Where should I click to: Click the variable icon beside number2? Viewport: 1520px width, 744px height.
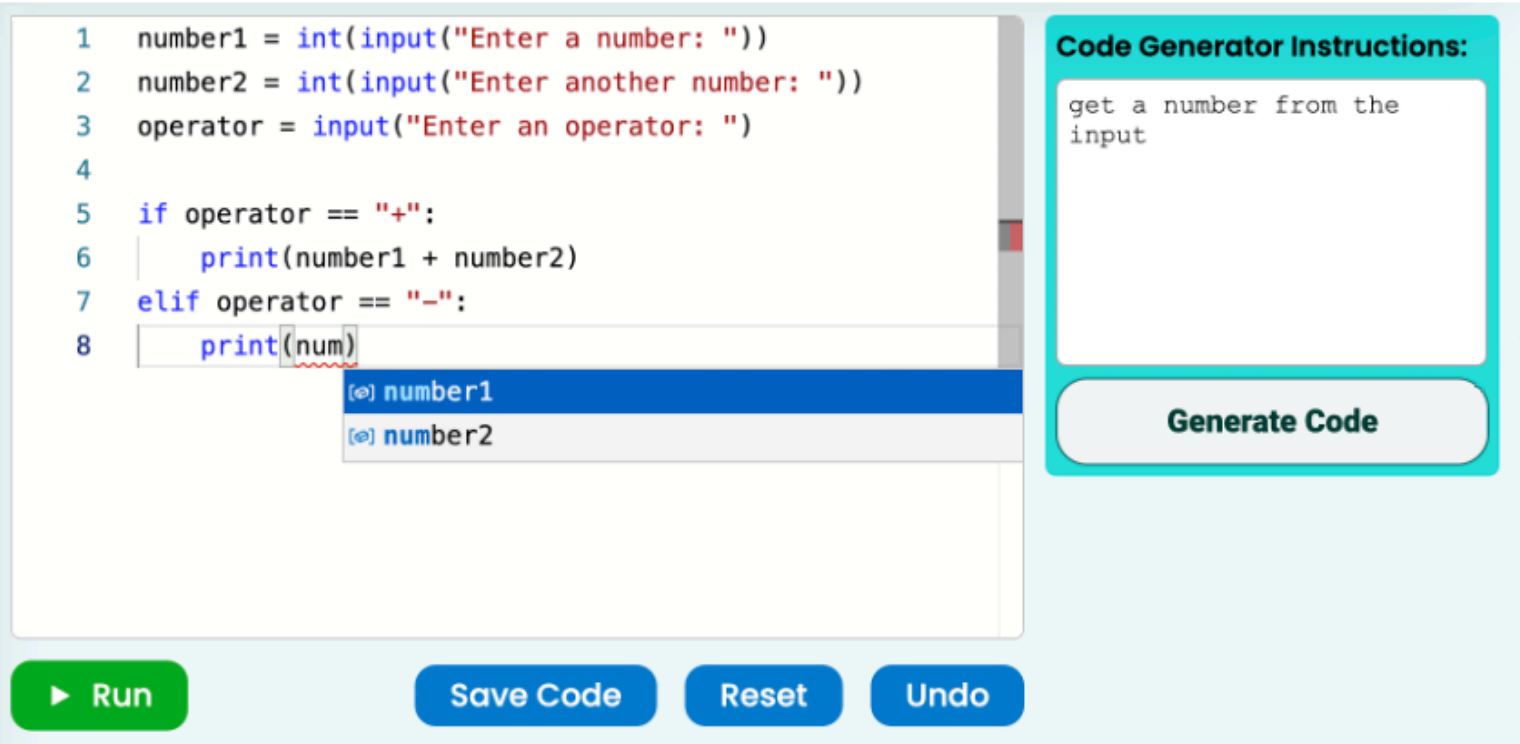pyautogui.click(x=360, y=437)
